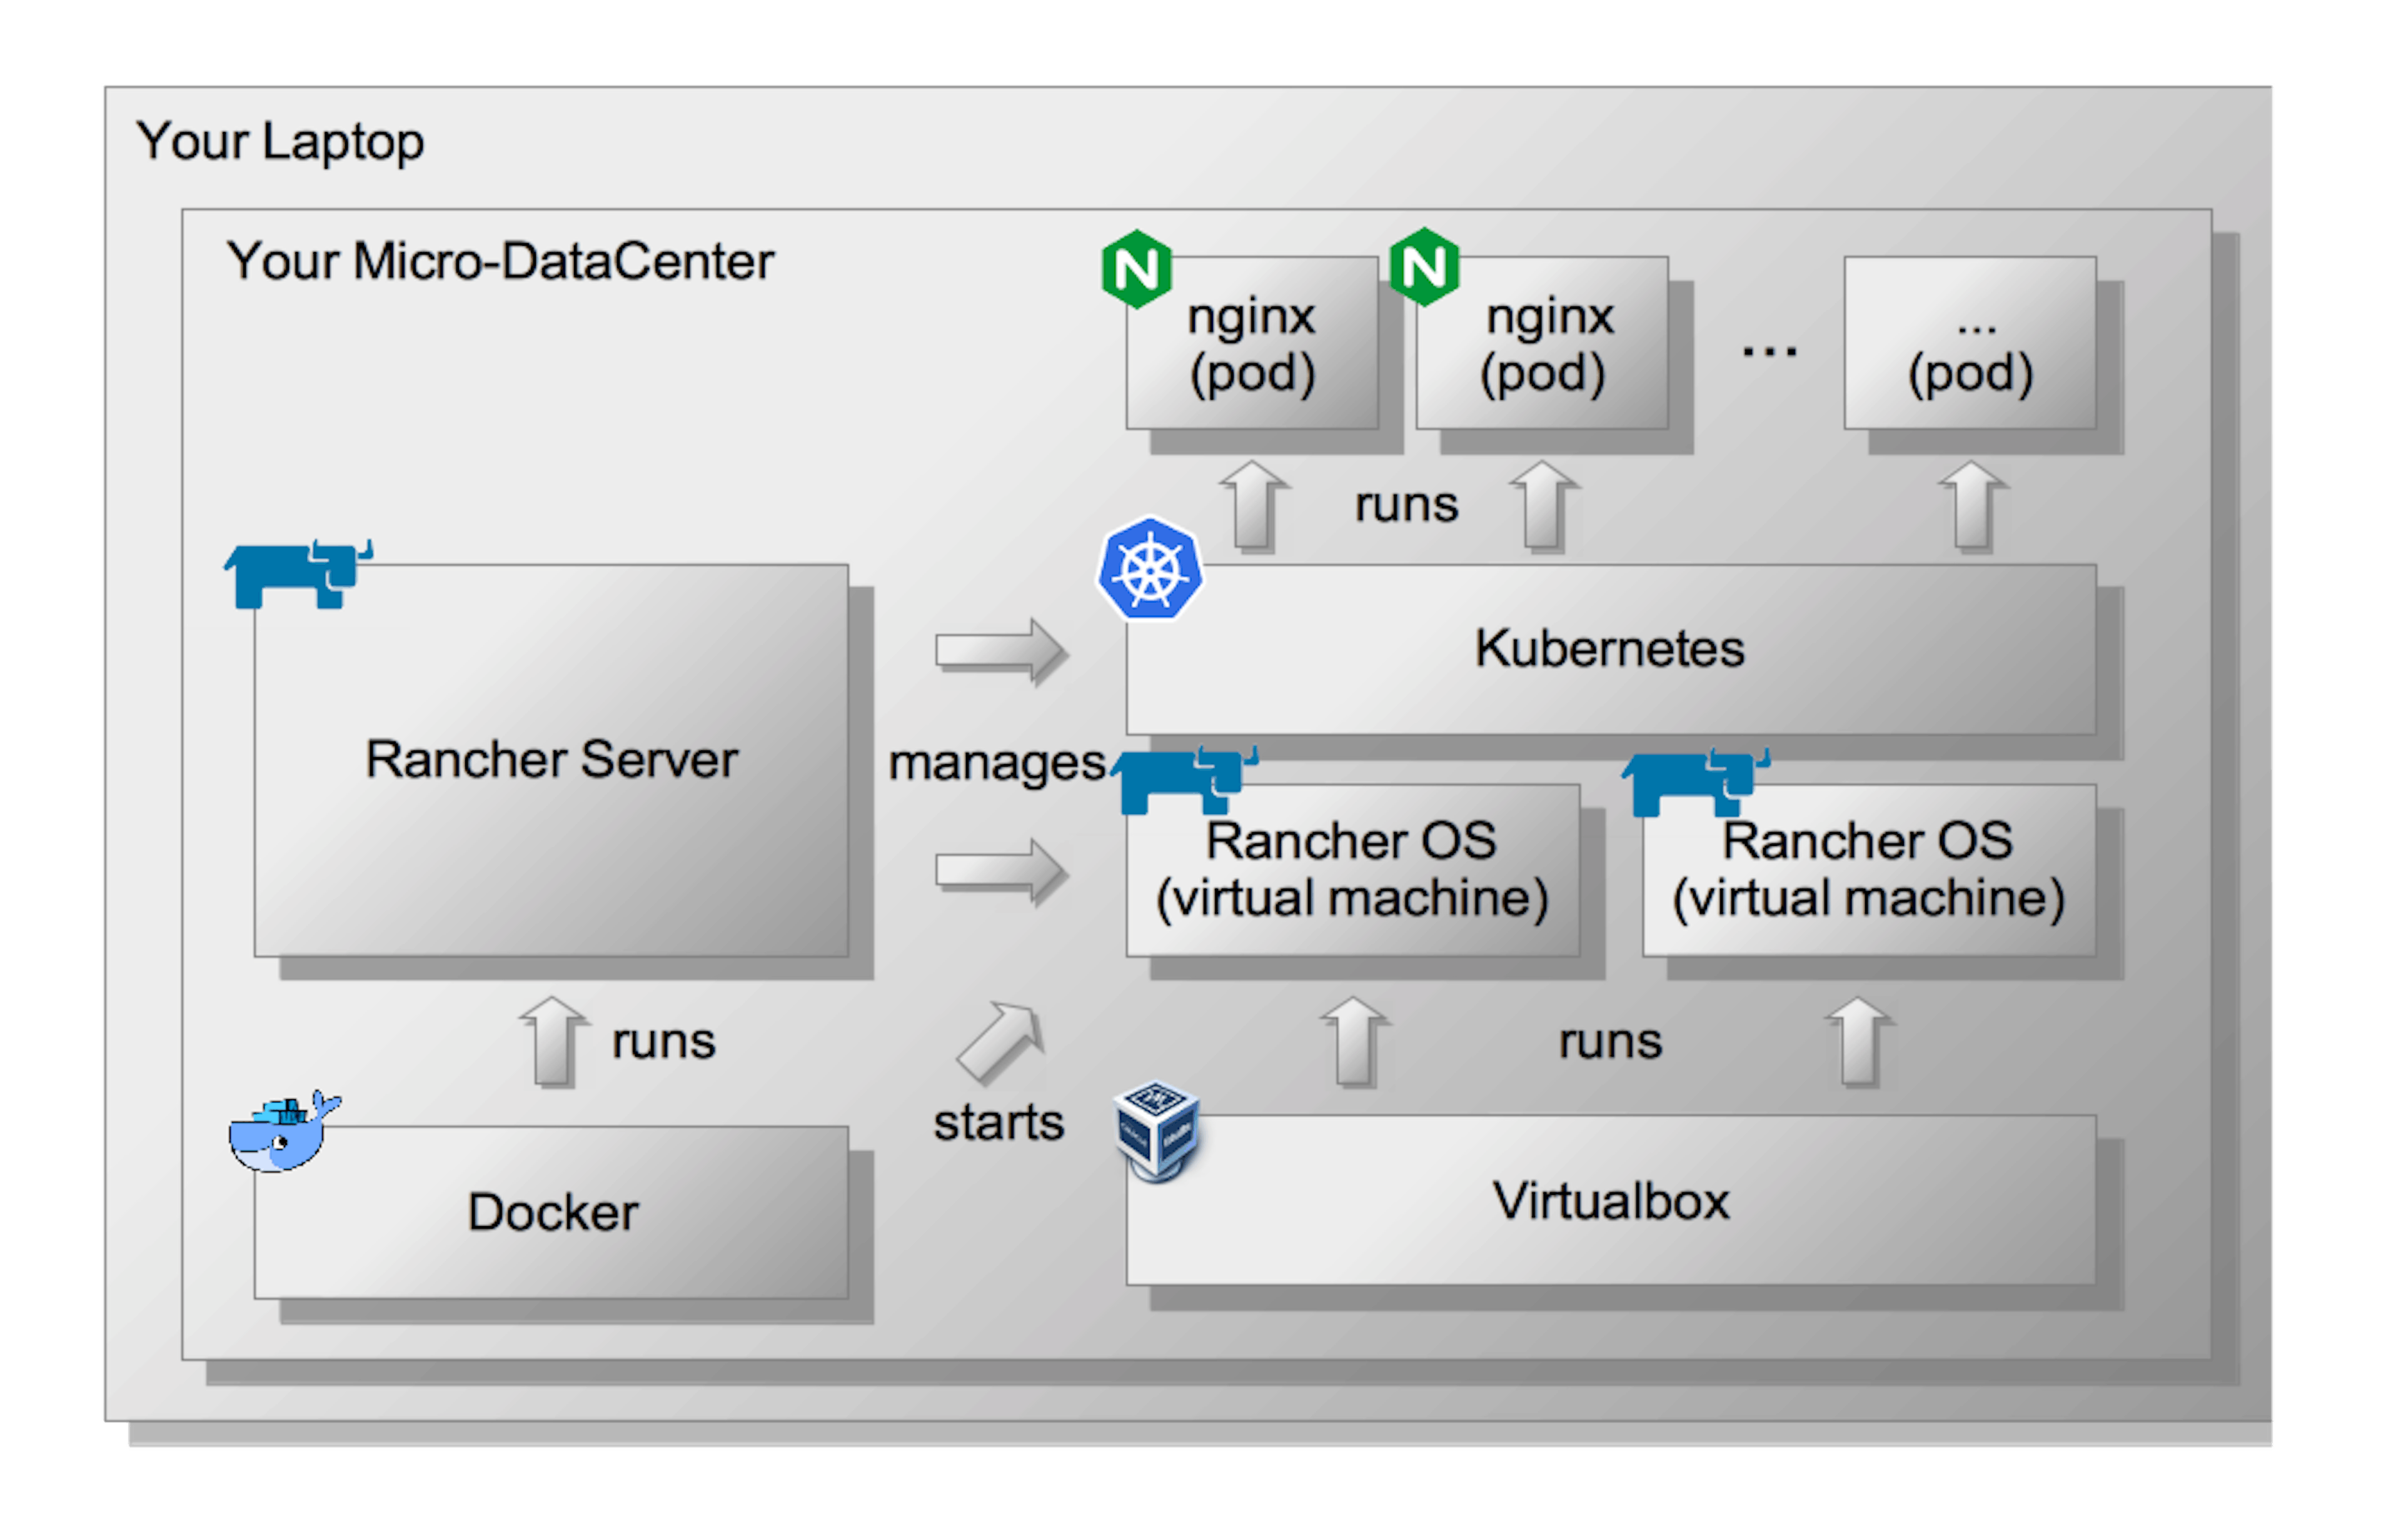Click the up arrow below the '... (pod)' box
Viewport: 2401px width, 1540px height.
1973,507
